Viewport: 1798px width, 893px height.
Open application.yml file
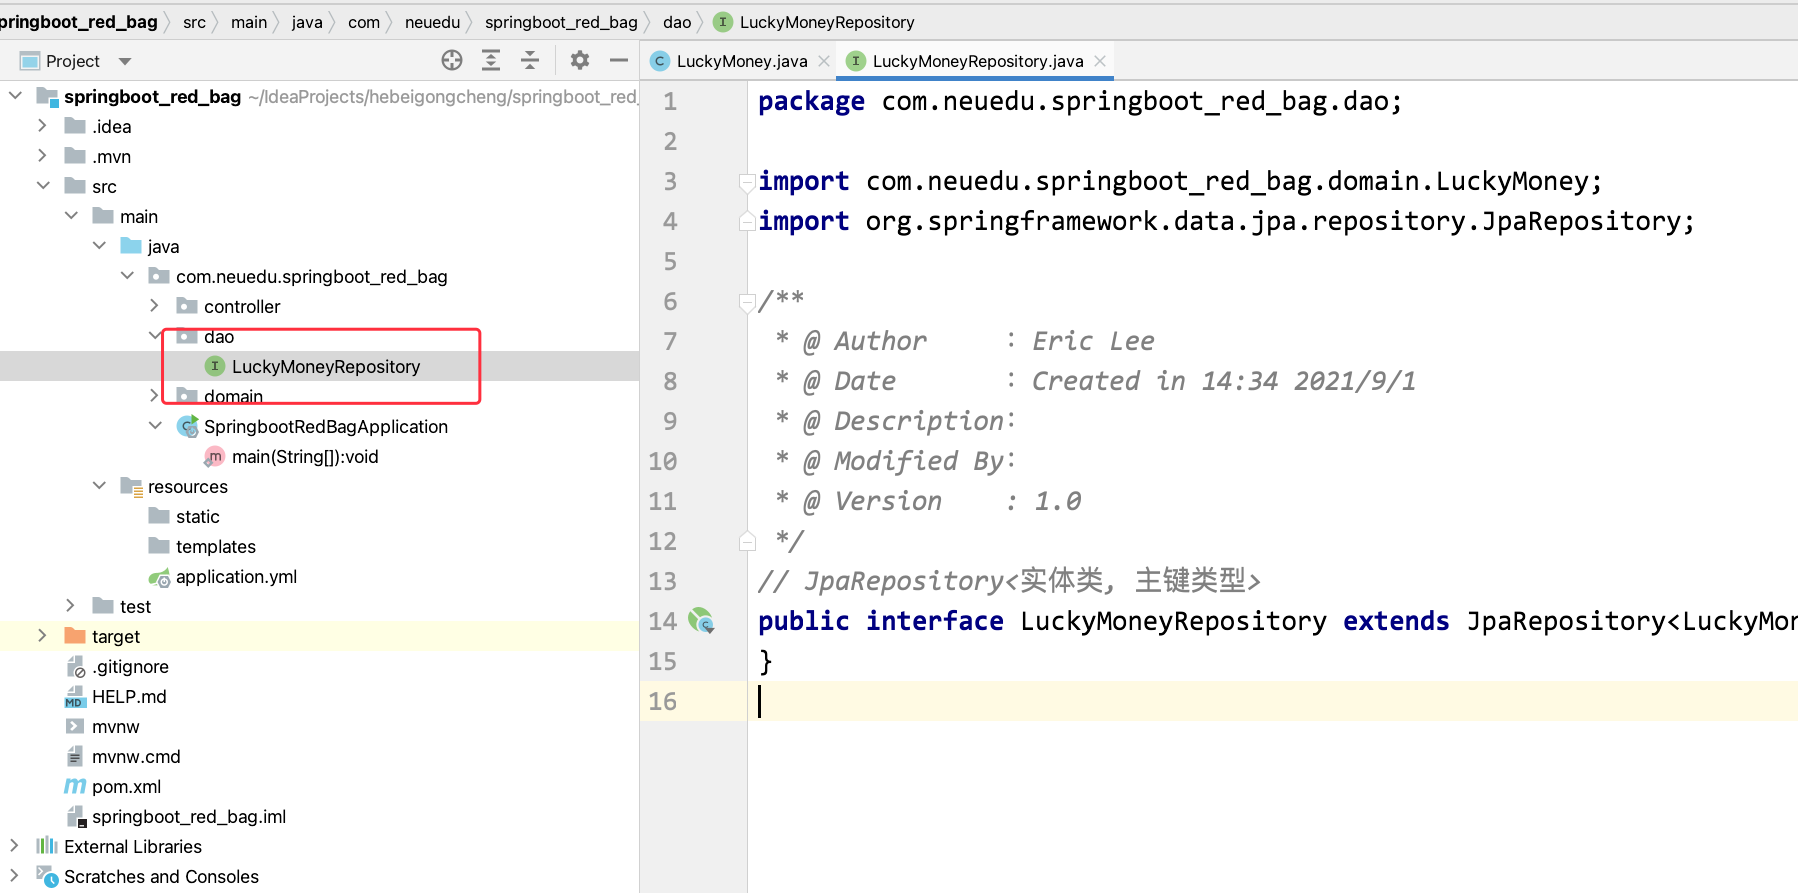point(236,577)
